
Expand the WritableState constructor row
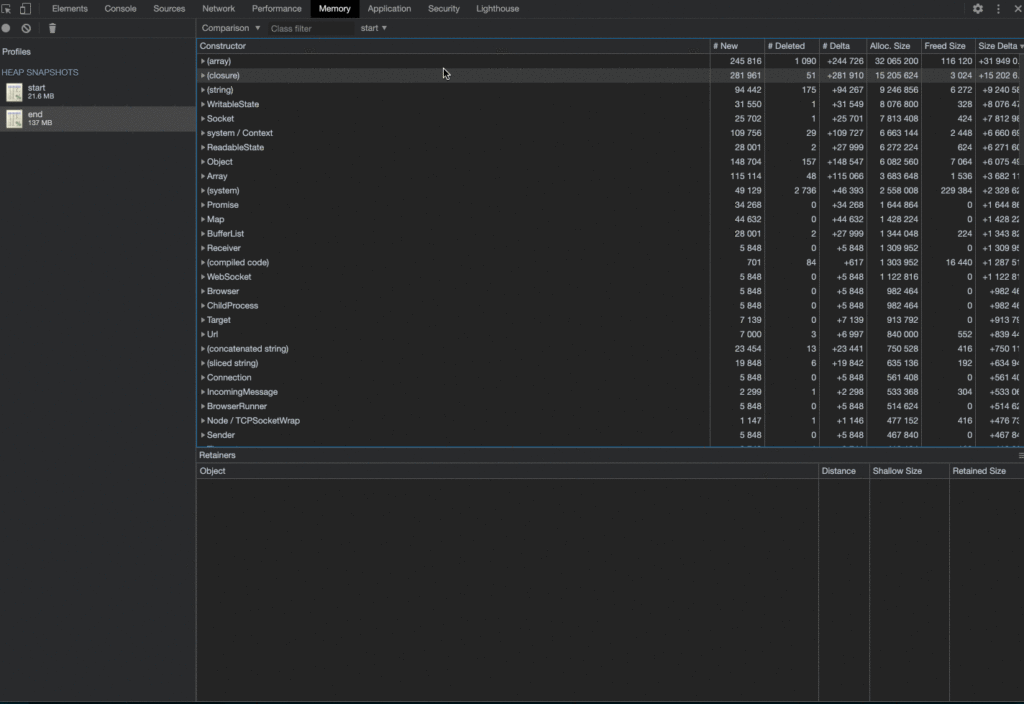click(203, 105)
